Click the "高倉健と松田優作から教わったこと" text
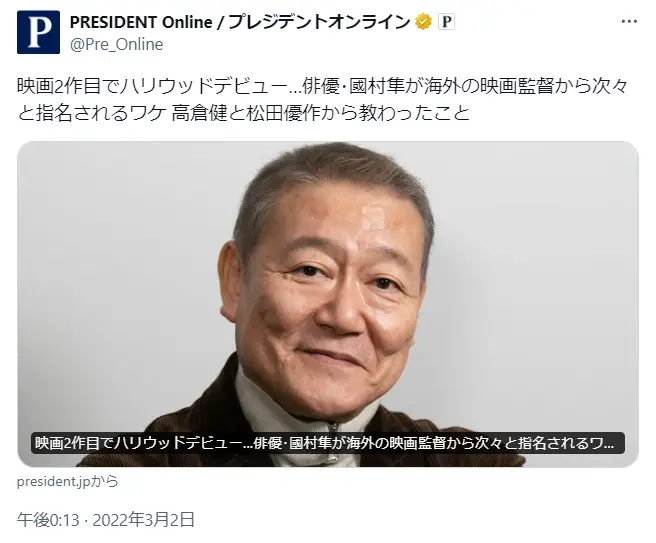Viewport: 656px width, 543px height. (x=321, y=113)
